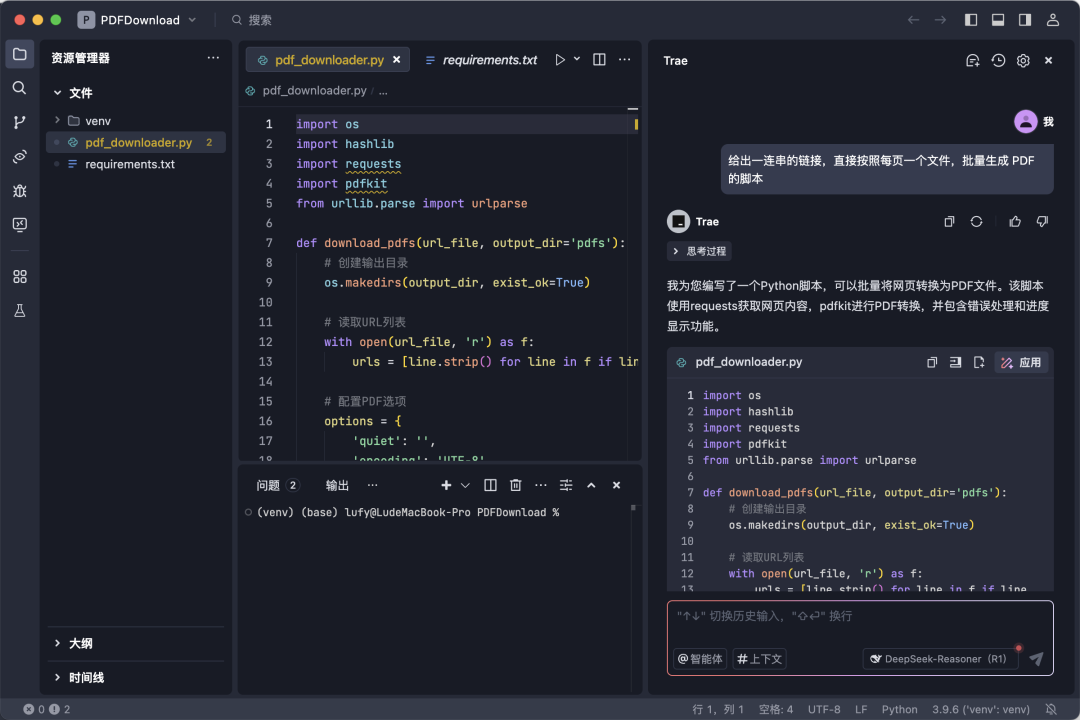
Task: Delete the terminal with trash icon
Action: pyautogui.click(x=515, y=486)
